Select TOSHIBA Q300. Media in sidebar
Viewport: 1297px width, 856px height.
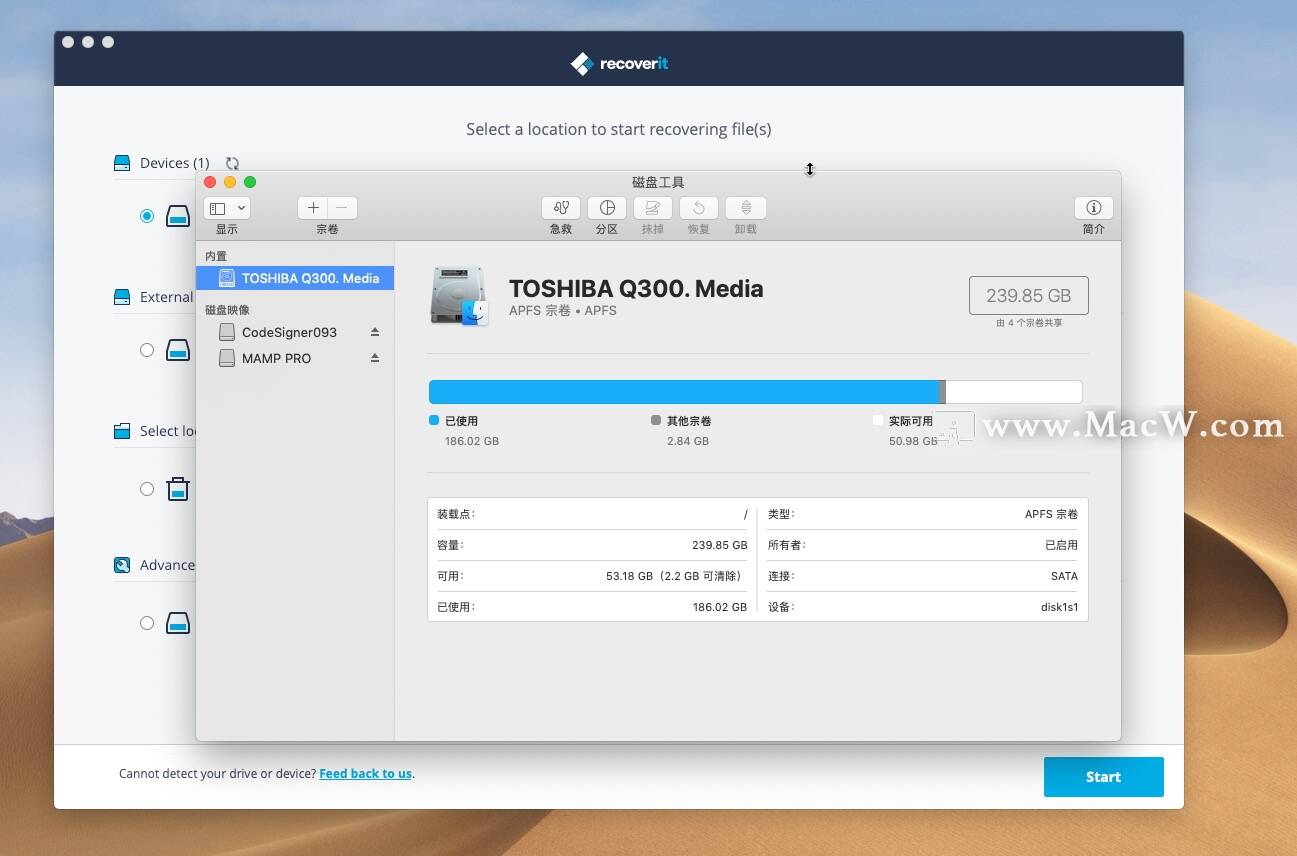[x=295, y=278]
